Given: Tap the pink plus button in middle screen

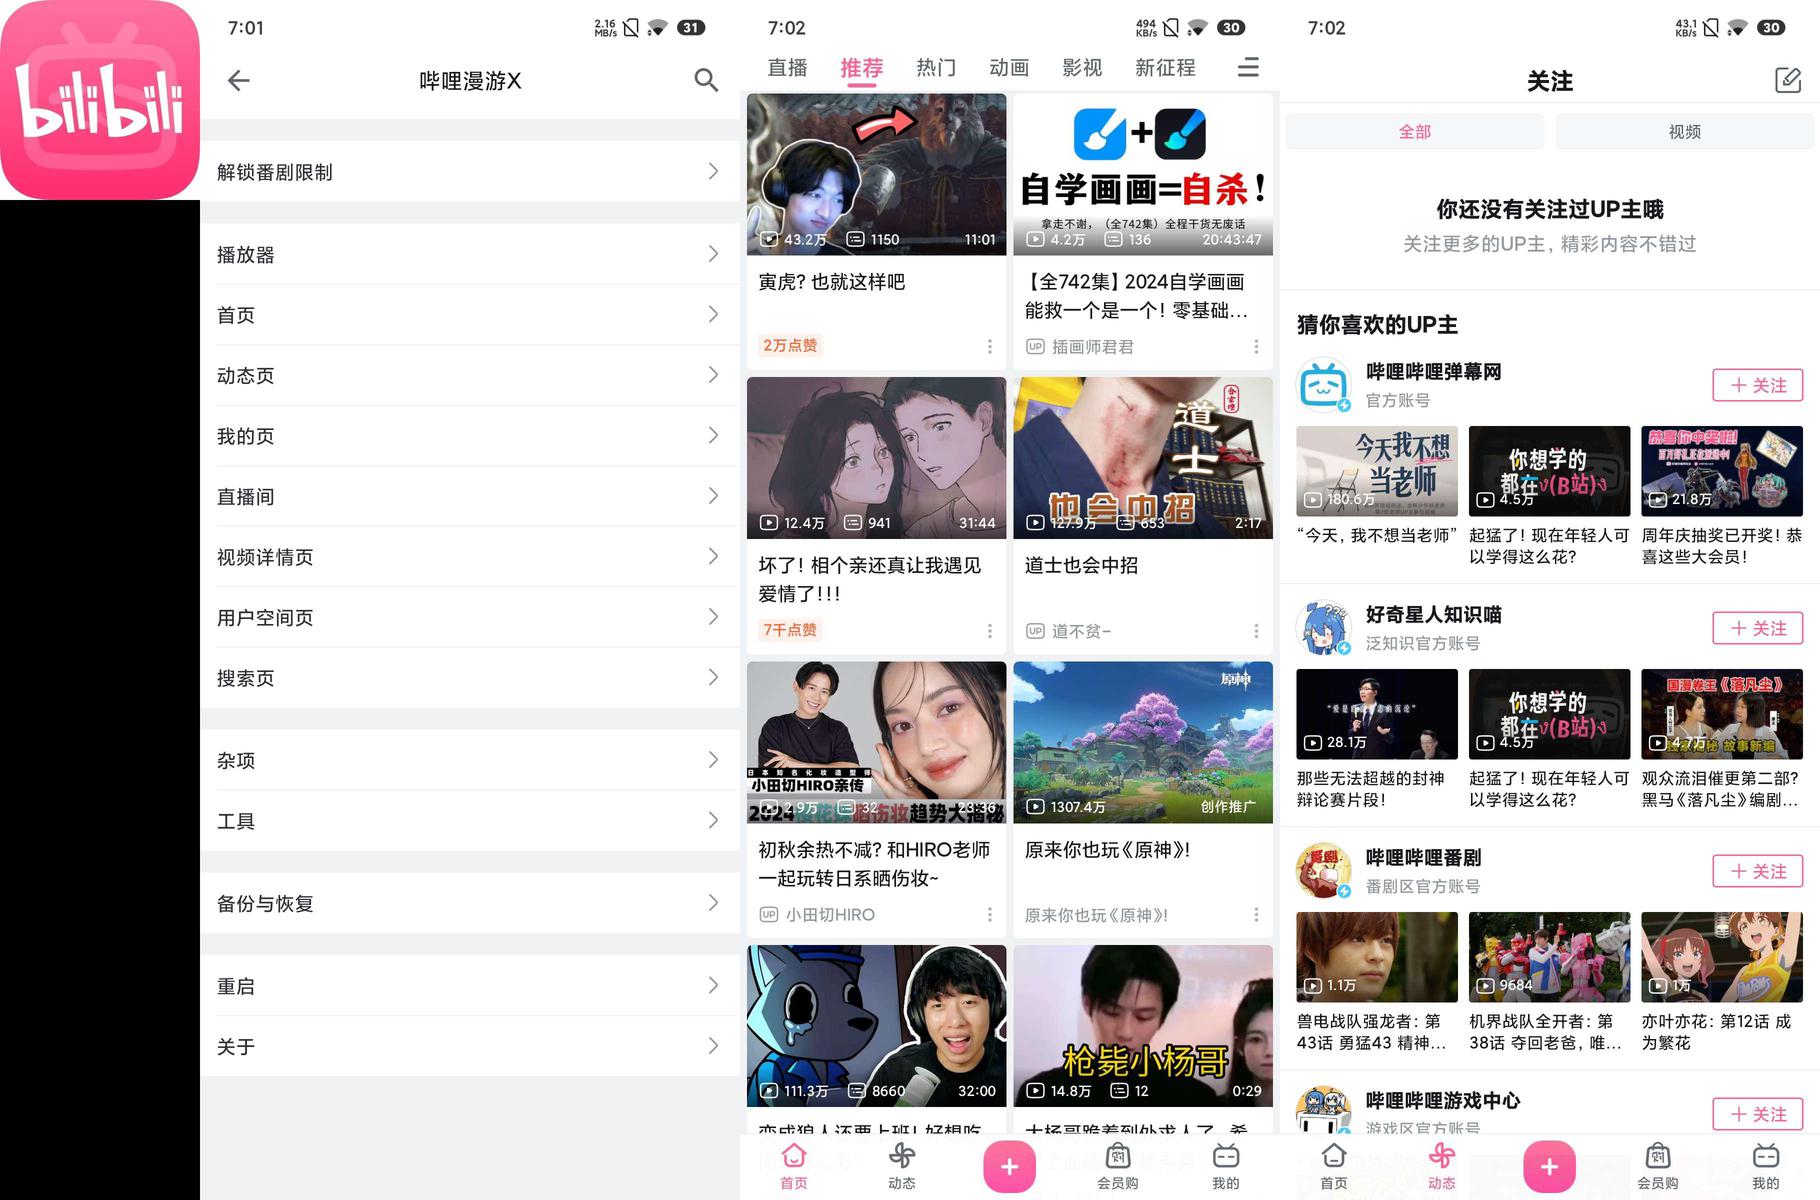Looking at the screenshot, I should point(1009,1167).
